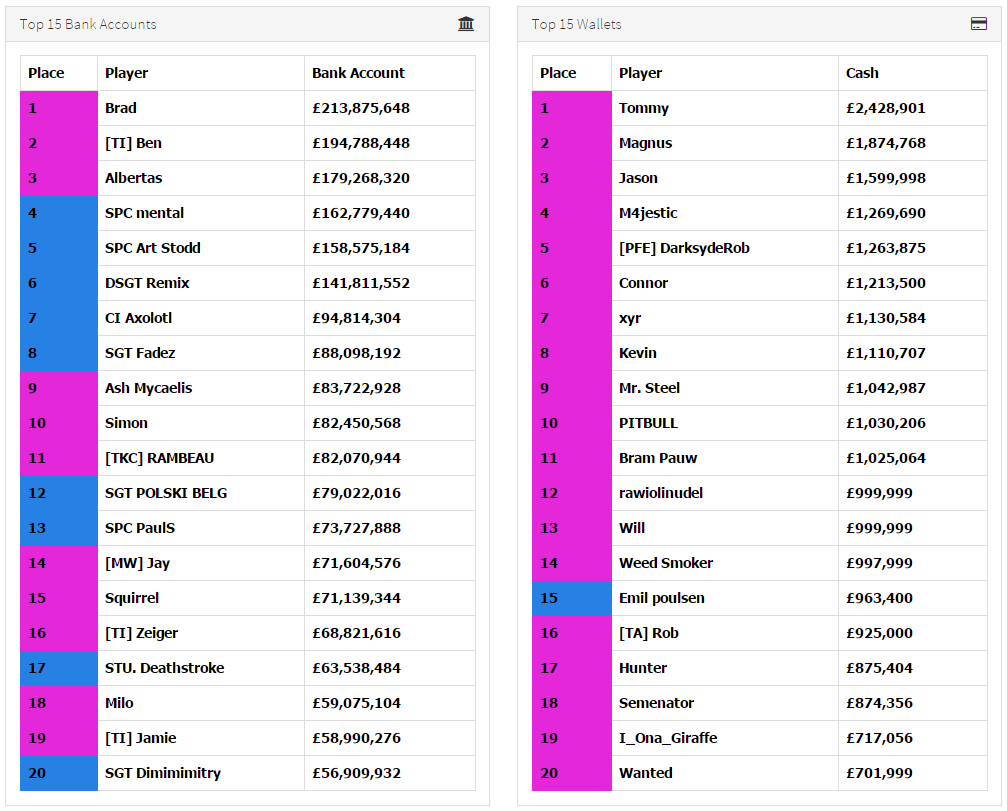The height and width of the screenshot is (811, 1007).
Task: Click the Bank Account column header
Action: tap(358, 73)
